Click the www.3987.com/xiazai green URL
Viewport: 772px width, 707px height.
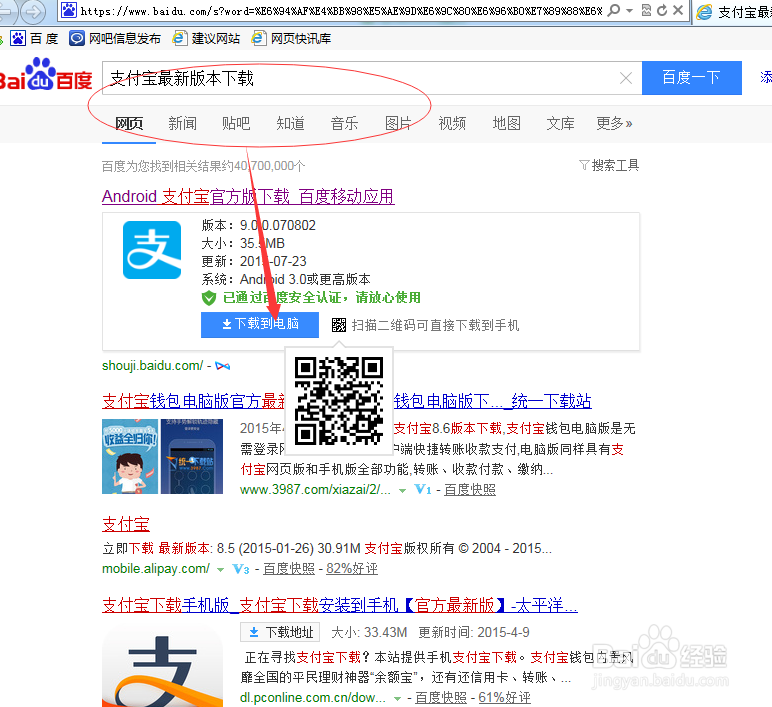click(315, 489)
